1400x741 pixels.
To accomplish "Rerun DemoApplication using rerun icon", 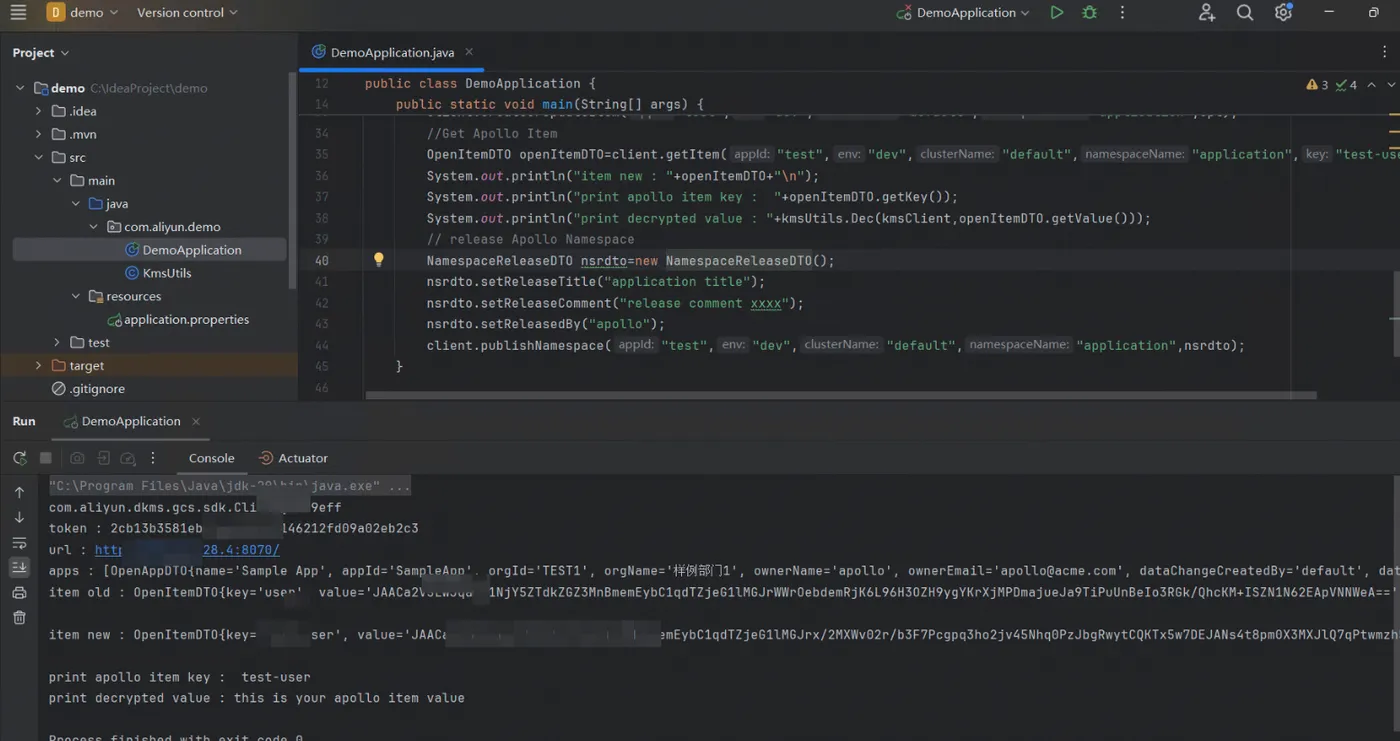I will (x=19, y=458).
